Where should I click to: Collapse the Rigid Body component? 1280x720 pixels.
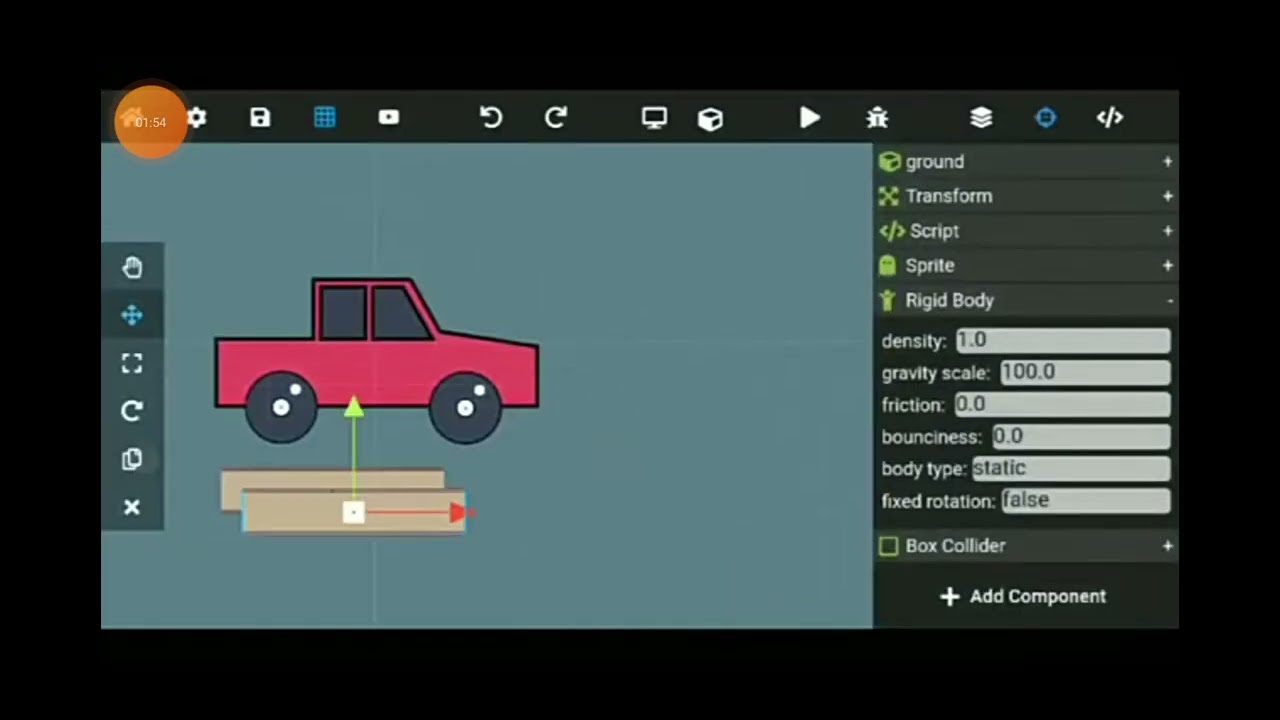point(1026,300)
